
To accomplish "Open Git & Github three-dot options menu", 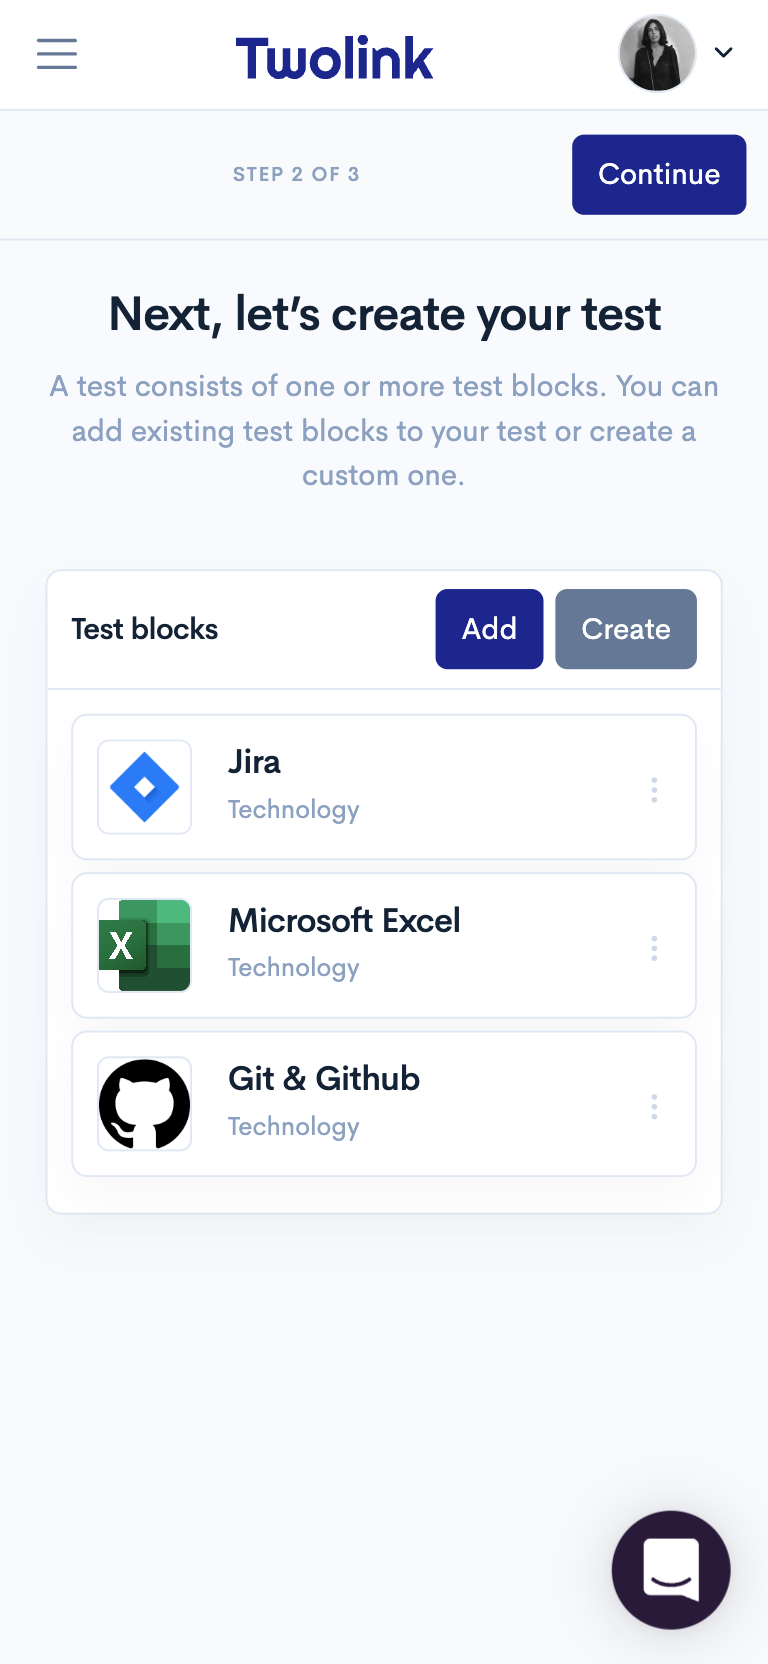I will (x=654, y=1107).
